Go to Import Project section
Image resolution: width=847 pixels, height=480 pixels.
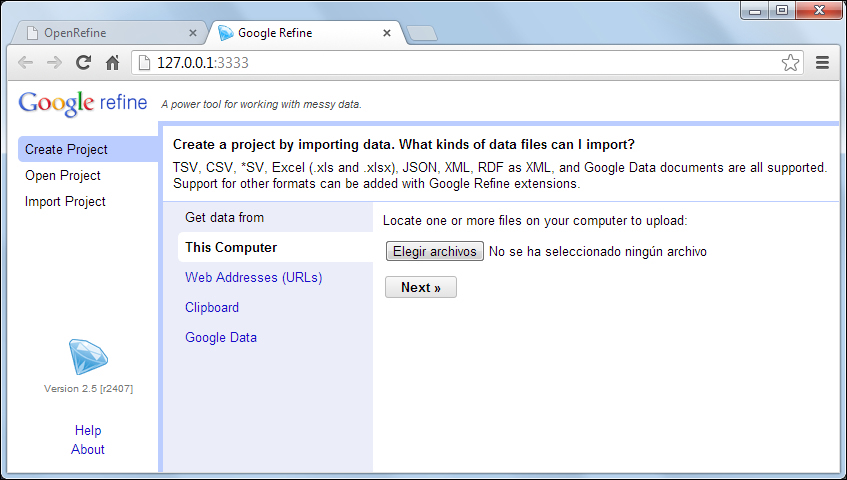pos(65,201)
